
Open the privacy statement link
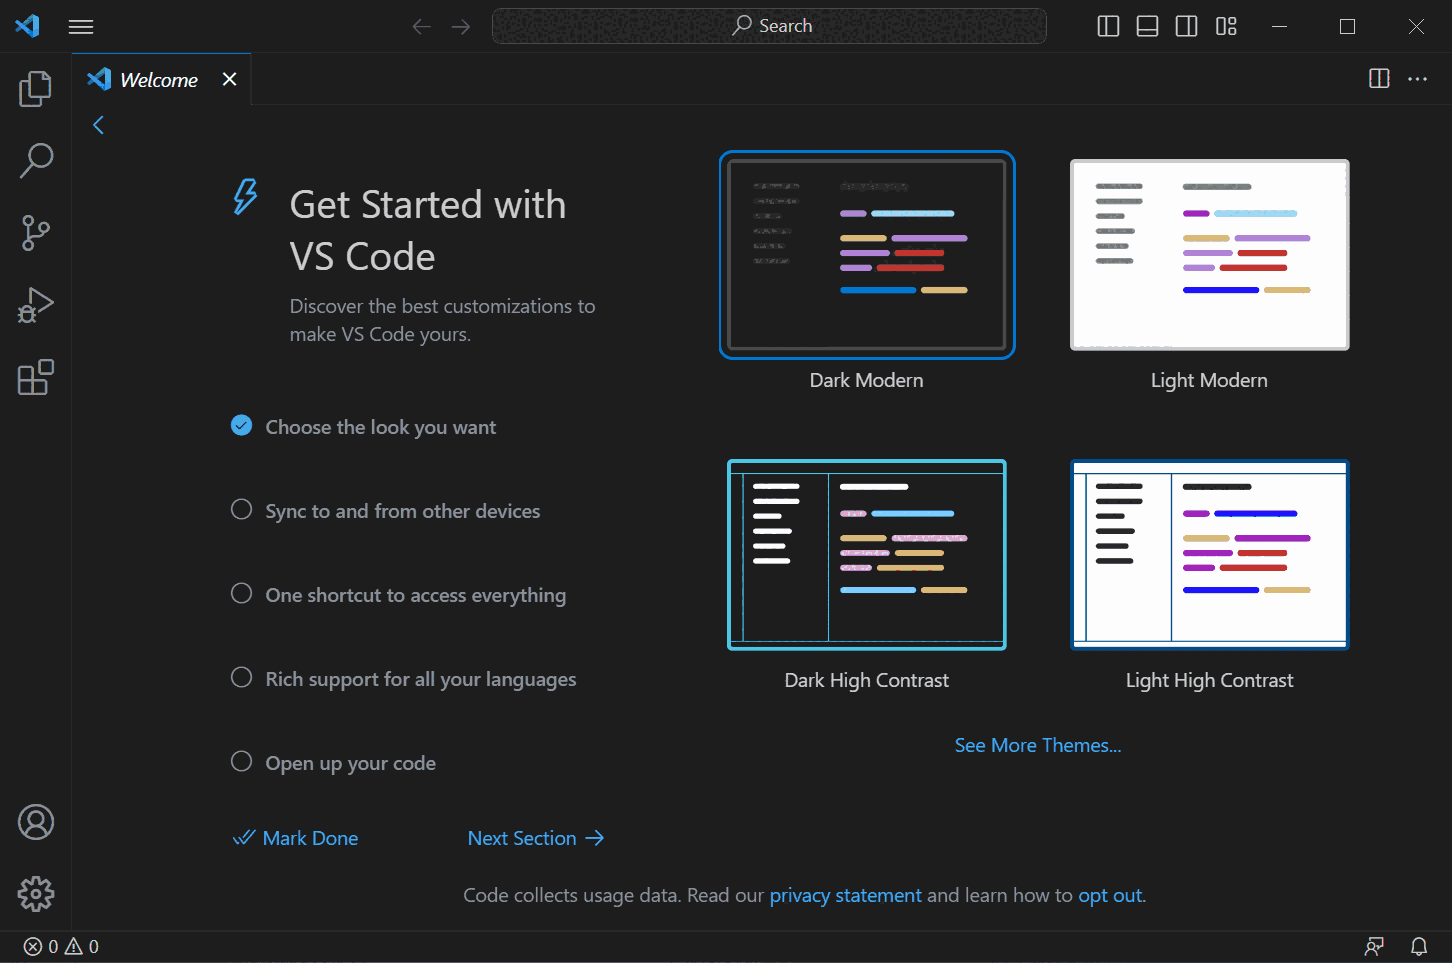pyautogui.click(x=845, y=894)
